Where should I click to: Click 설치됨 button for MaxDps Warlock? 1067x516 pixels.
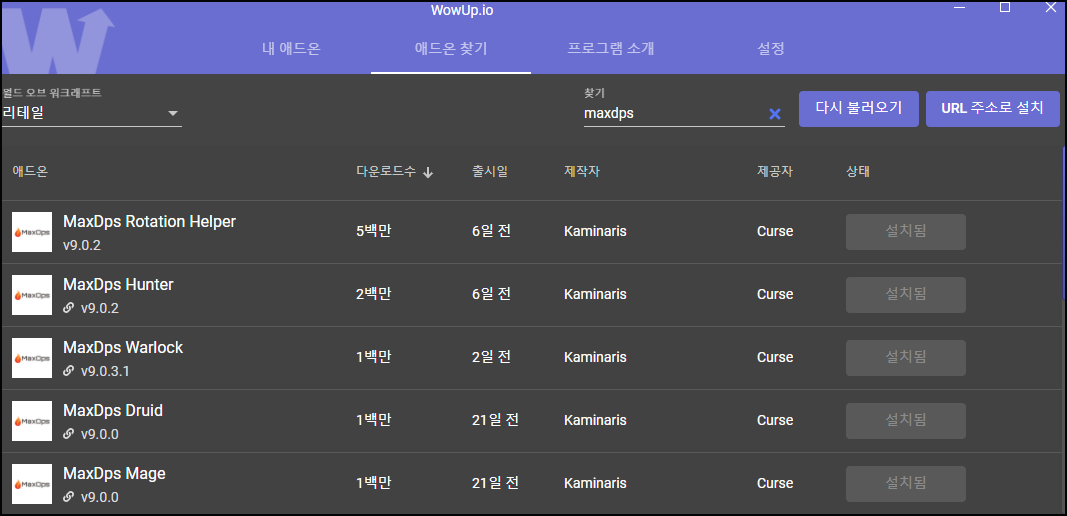point(906,357)
